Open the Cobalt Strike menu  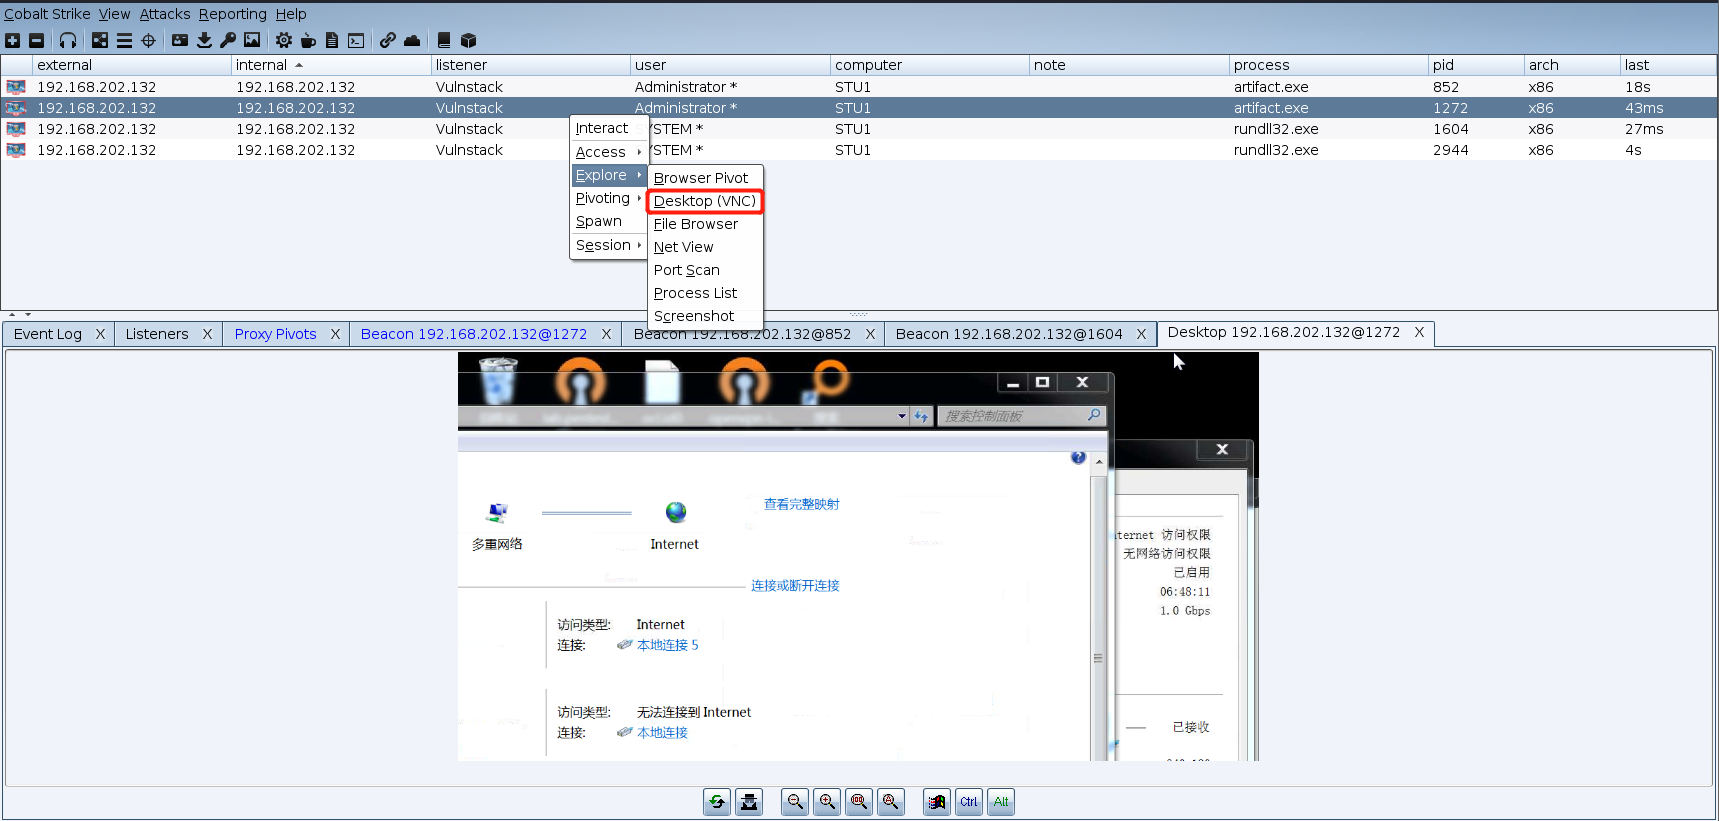coord(47,14)
